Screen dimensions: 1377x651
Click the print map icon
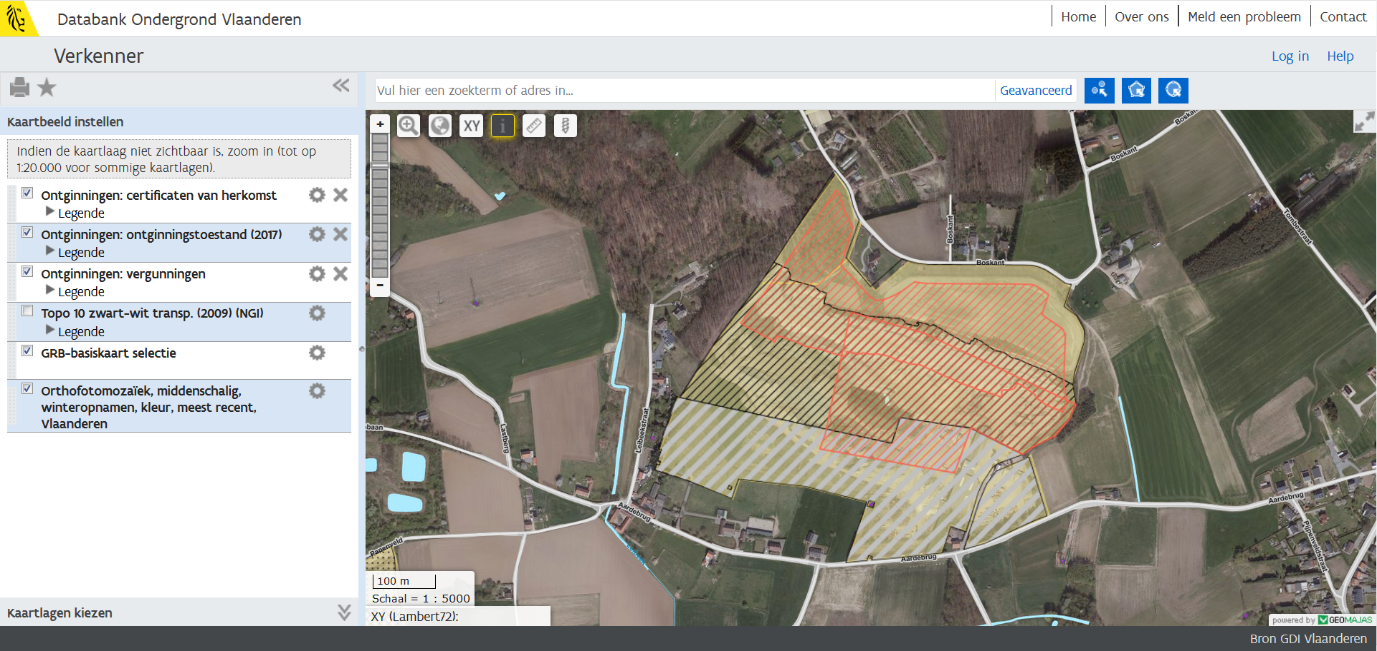click(19, 88)
